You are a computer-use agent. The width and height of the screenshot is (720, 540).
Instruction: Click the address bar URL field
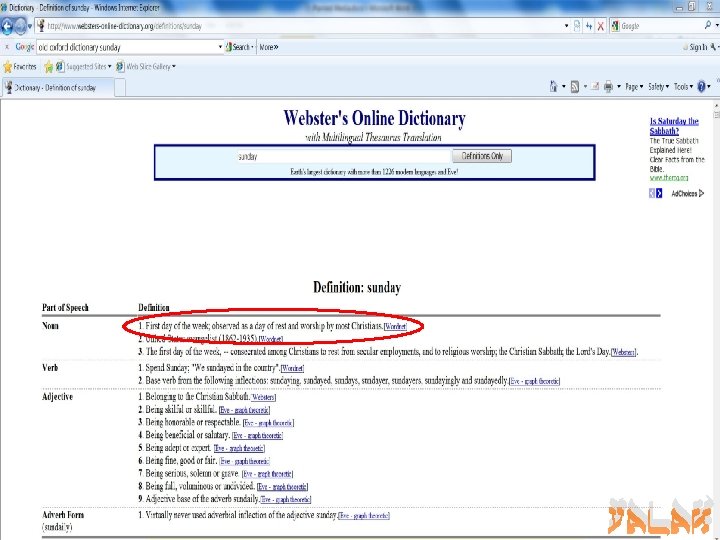298,26
